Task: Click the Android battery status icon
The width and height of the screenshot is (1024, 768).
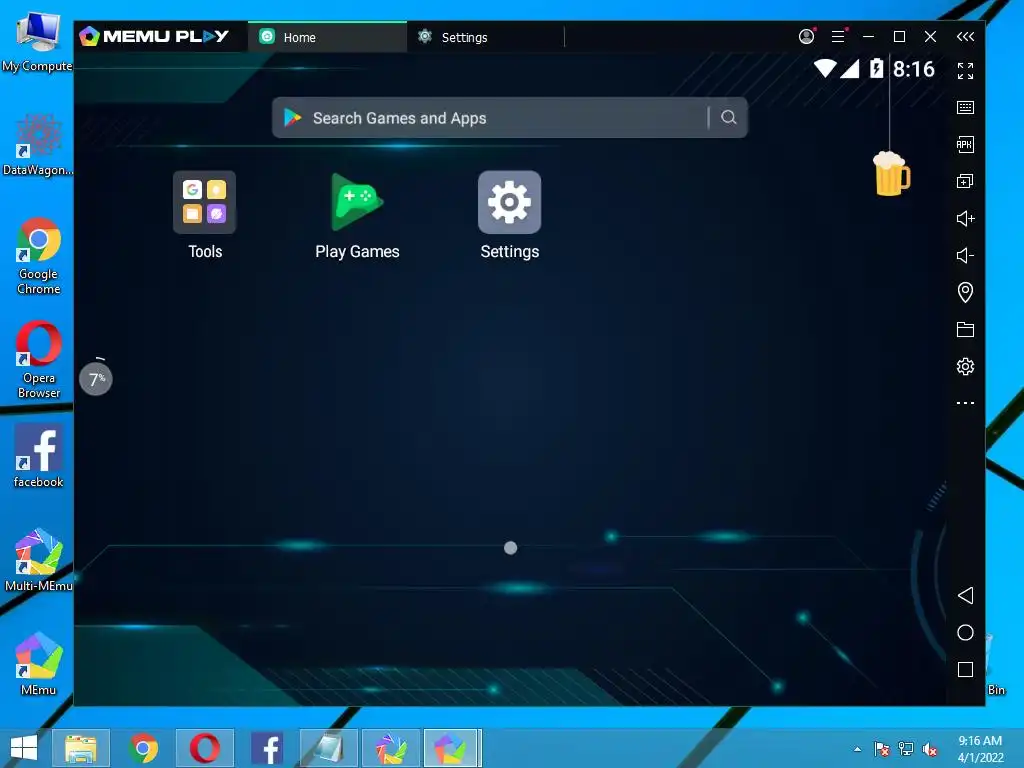Action: (x=876, y=68)
